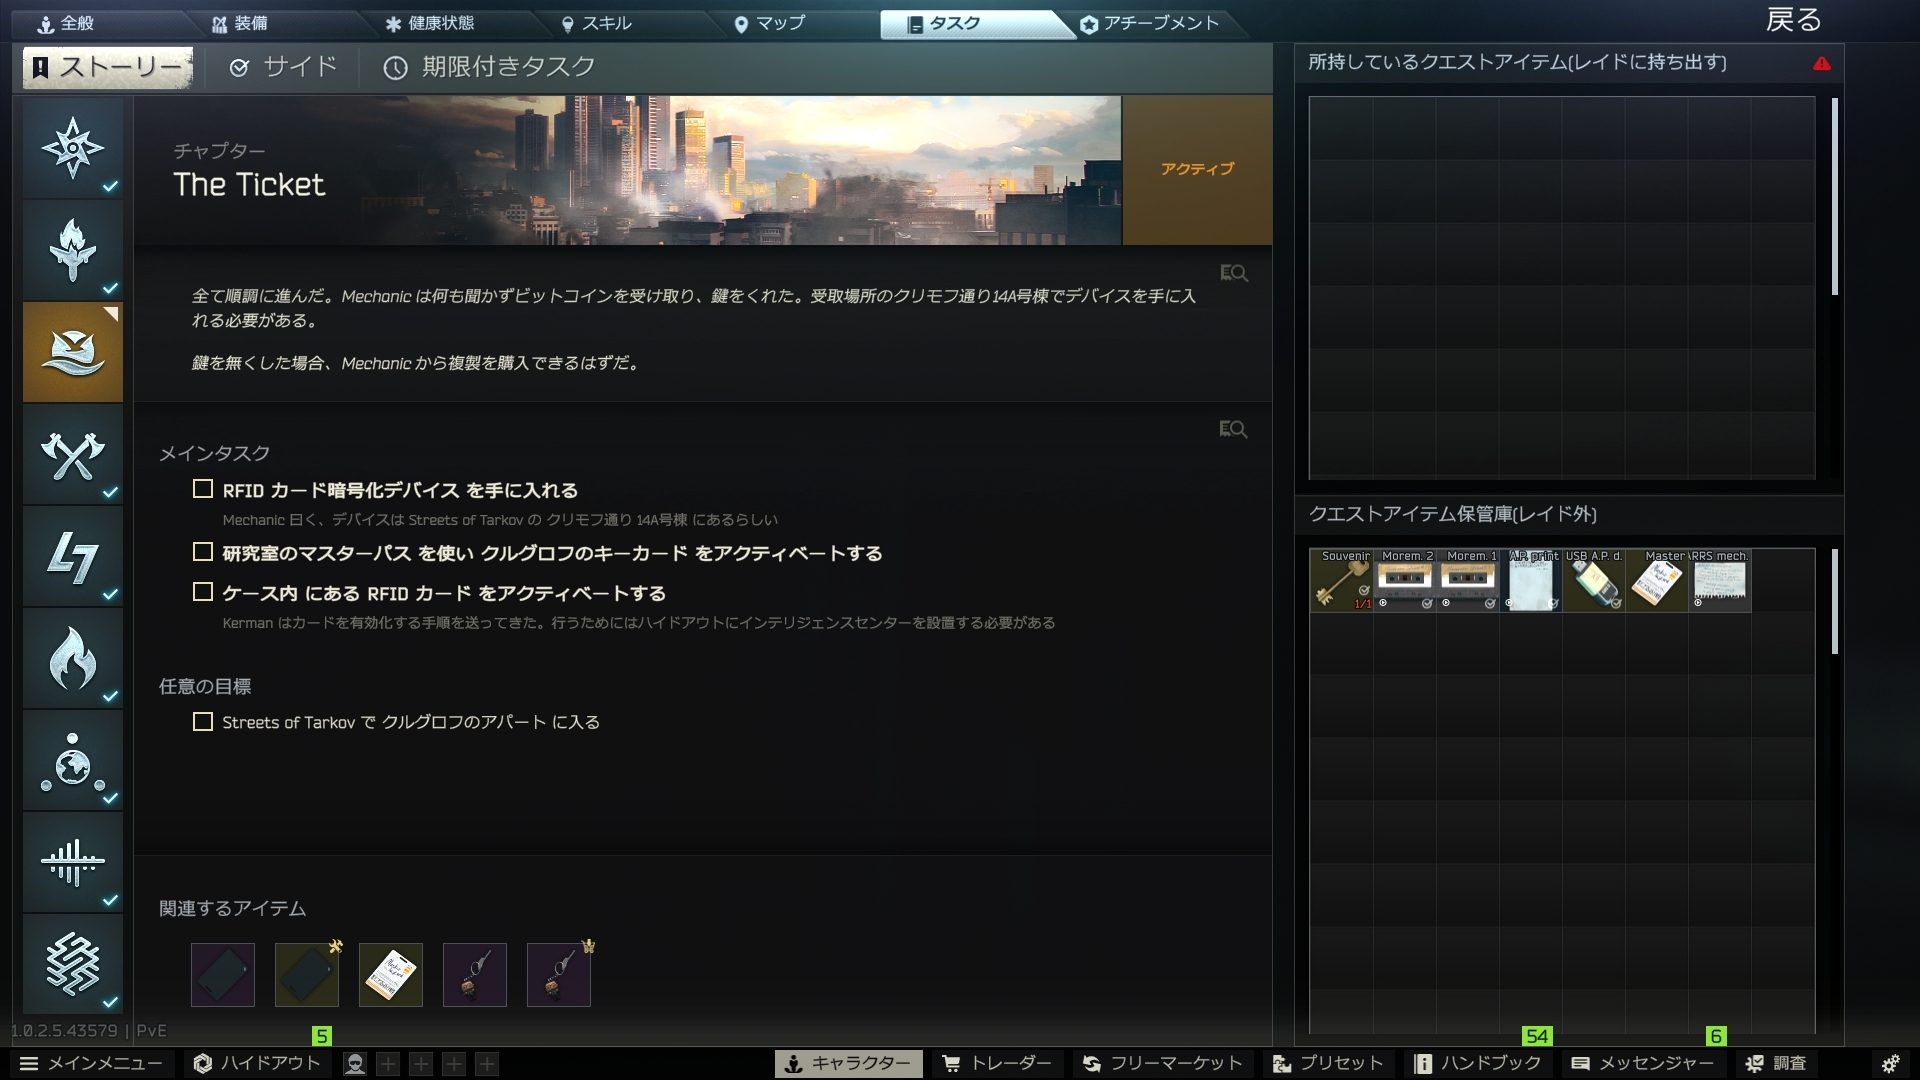
Task: Expand the main tasks details magnifier
Action: click(x=1233, y=429)
